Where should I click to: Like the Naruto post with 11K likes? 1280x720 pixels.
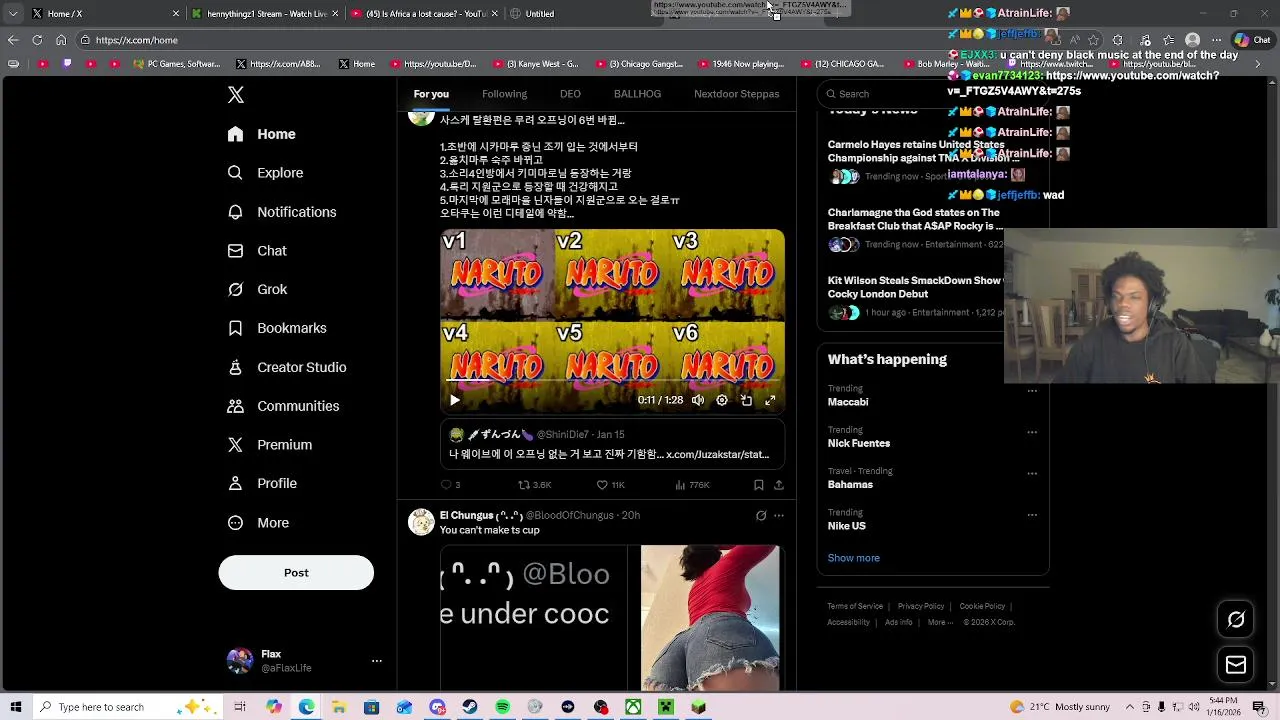(610, 485)
